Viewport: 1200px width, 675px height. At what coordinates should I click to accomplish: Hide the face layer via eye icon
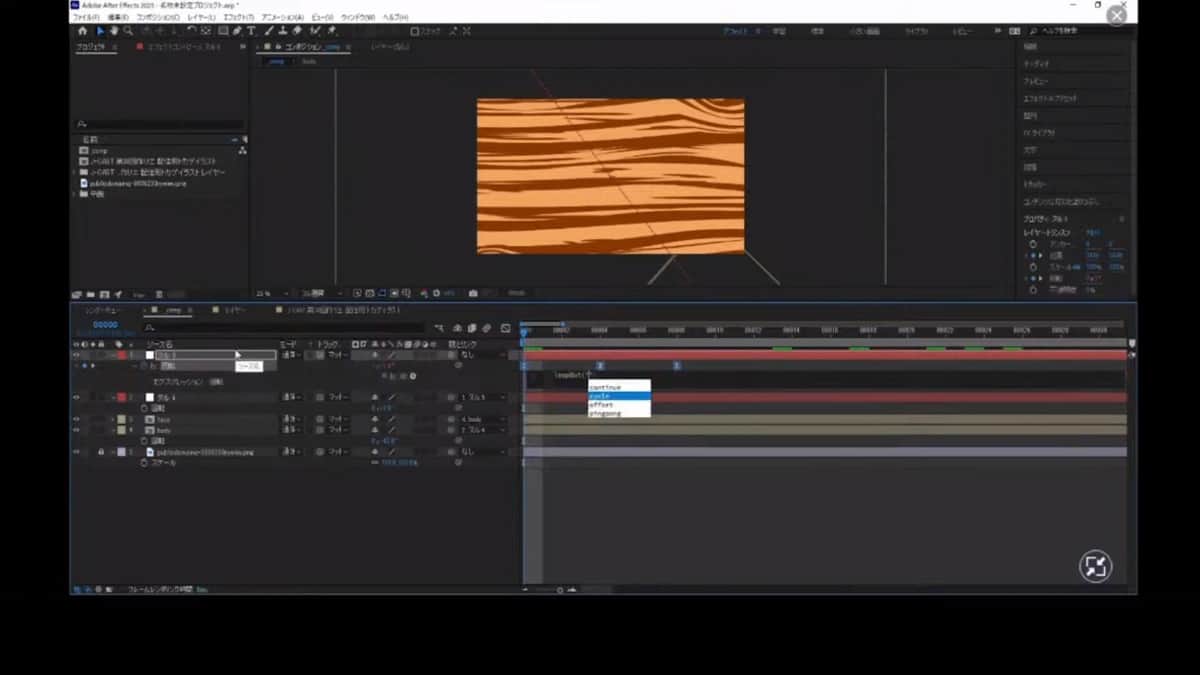pyautogui.click(x=76, y=419)
